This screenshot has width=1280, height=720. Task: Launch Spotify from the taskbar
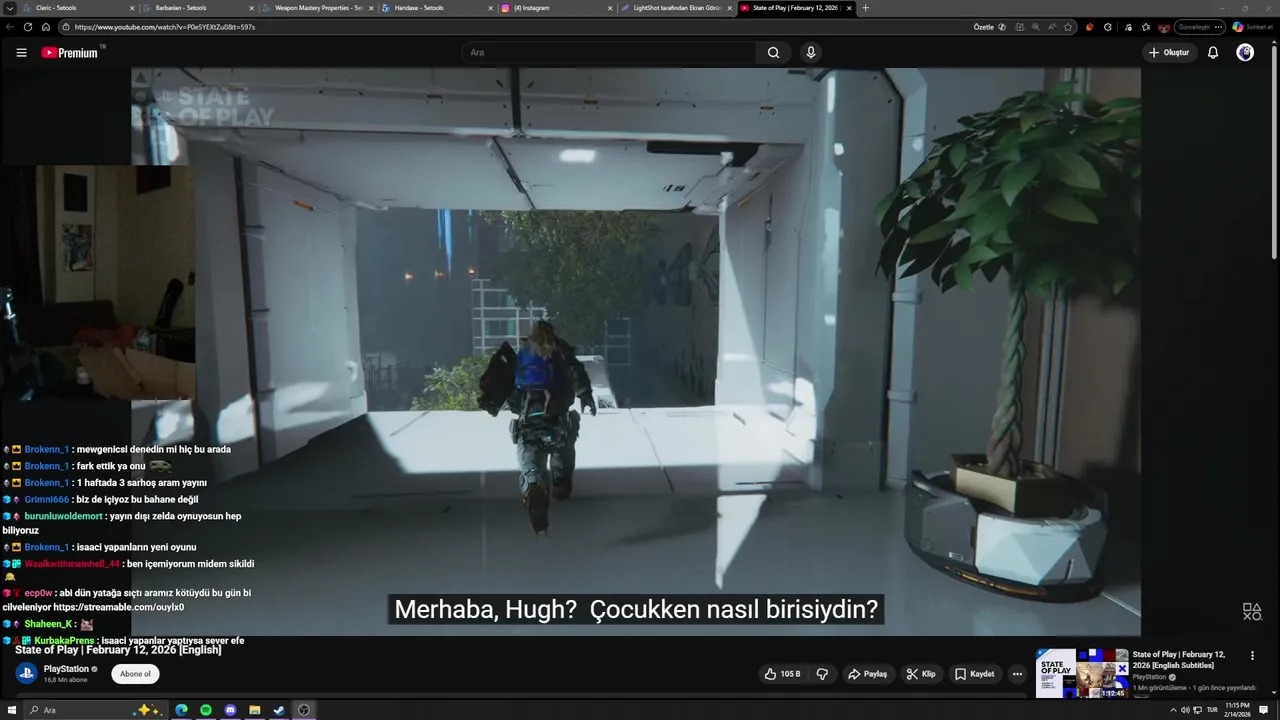pos(206,710)
